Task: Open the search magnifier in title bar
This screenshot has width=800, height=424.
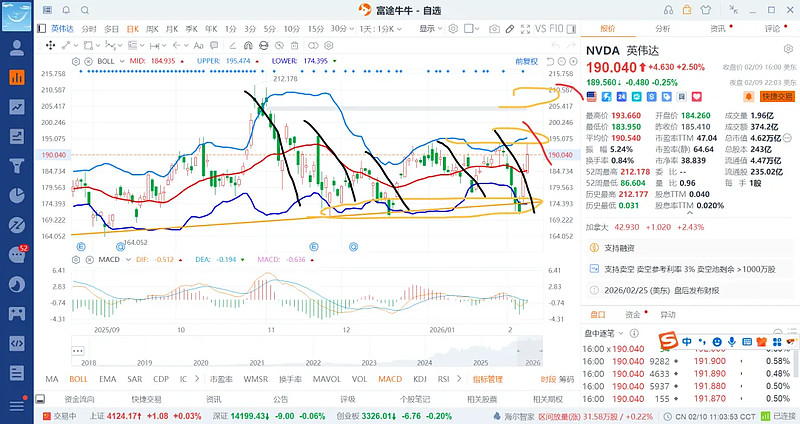Action: [x=85, y=10]
